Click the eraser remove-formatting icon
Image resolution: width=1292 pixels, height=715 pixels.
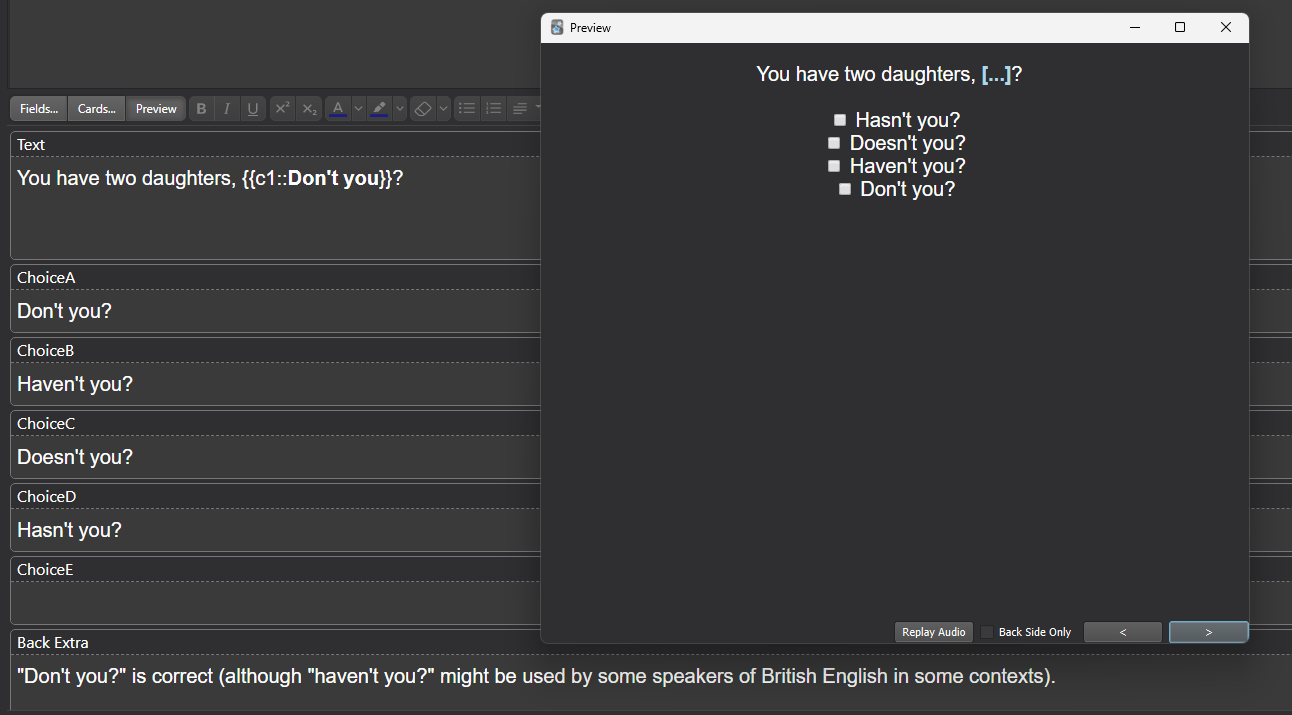pos(423,109)
